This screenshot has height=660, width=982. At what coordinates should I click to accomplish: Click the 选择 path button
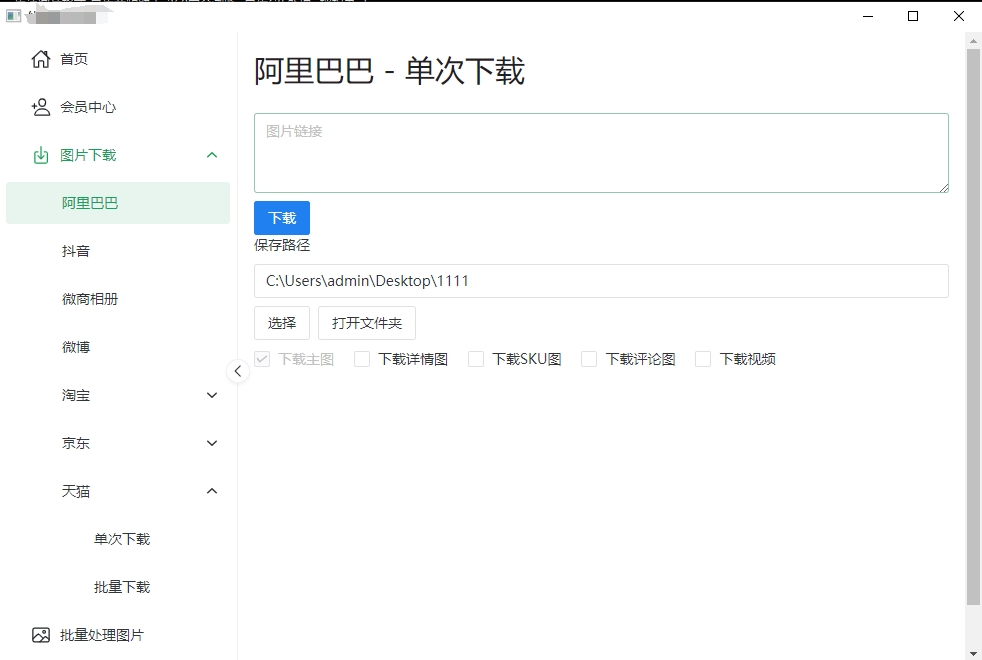[282, 323]
